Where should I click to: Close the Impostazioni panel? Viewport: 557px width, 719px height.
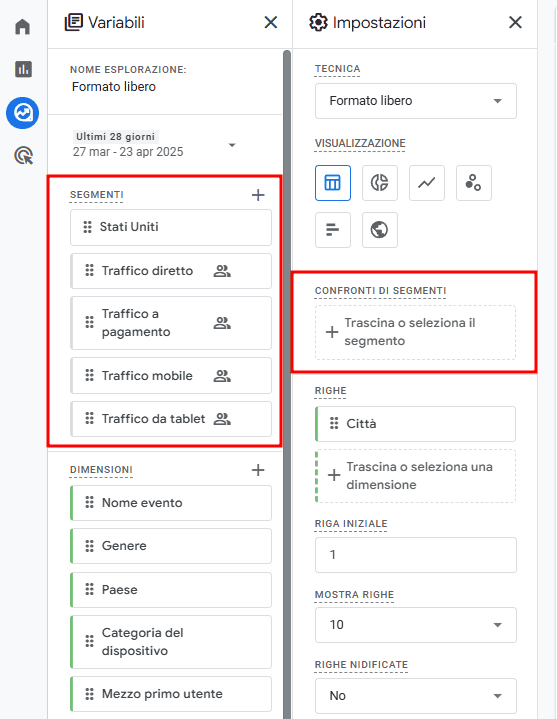(515, 22)
